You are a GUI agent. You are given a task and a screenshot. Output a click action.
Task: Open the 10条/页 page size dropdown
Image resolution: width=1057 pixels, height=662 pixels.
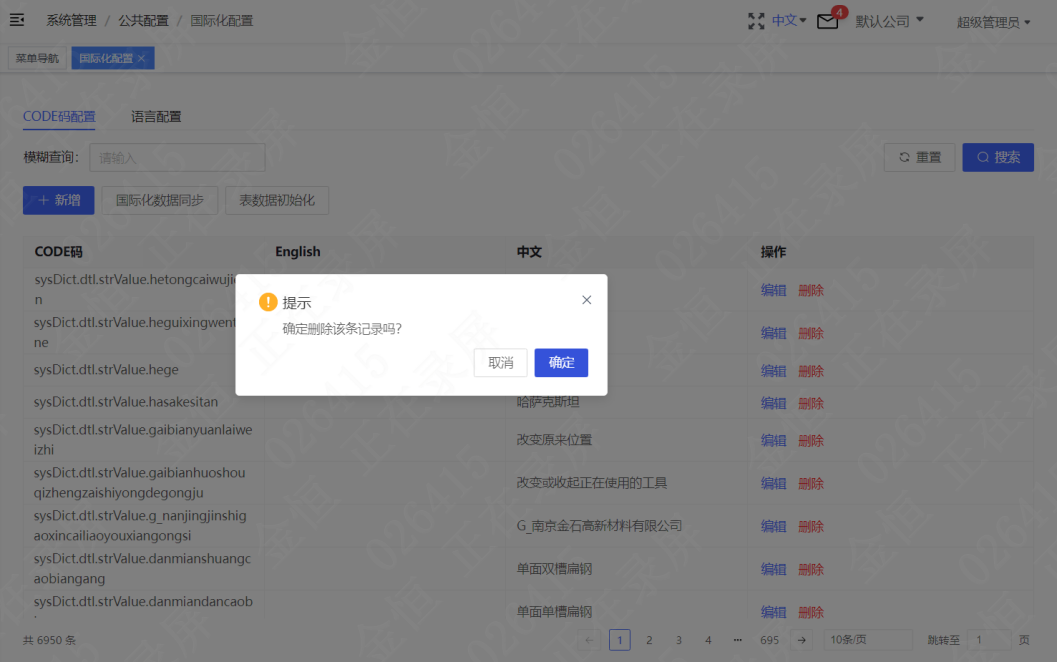coord(868,640)
